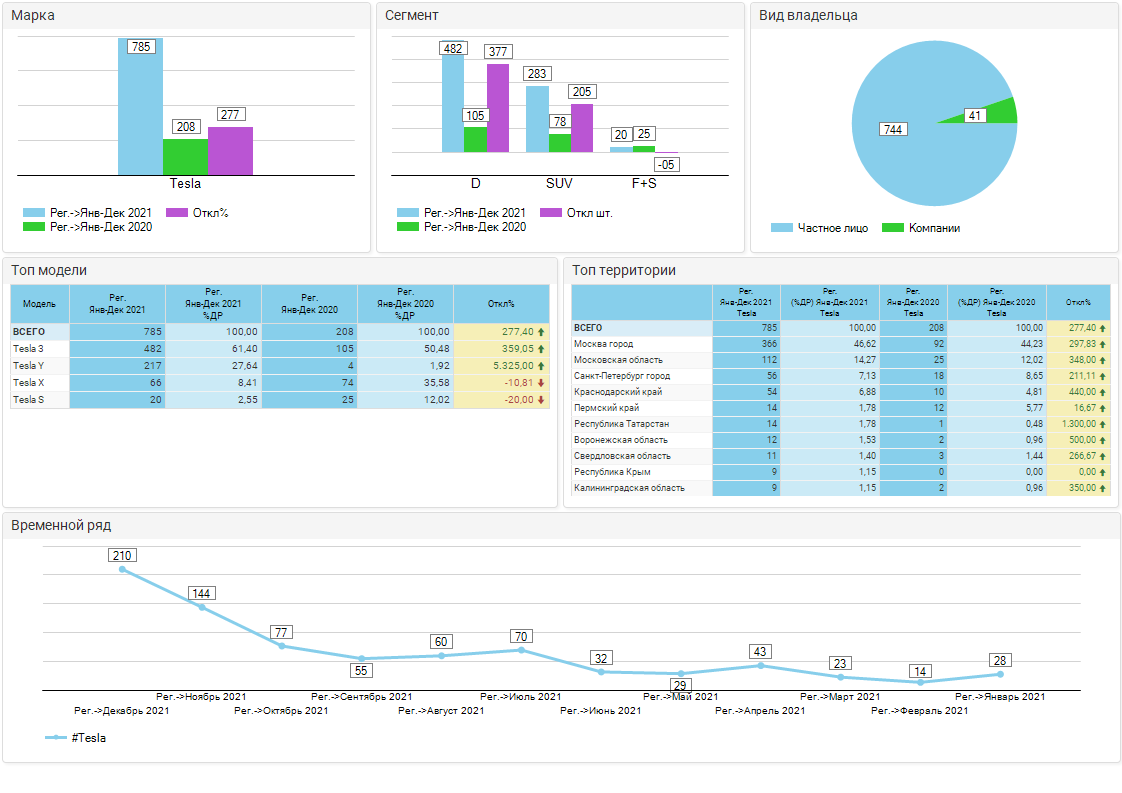This screenshot has height=793, width=1122.
Task: Click the 210 data point for Декабрь 2021
Action: pyautogui.click(x=123, y=569)
